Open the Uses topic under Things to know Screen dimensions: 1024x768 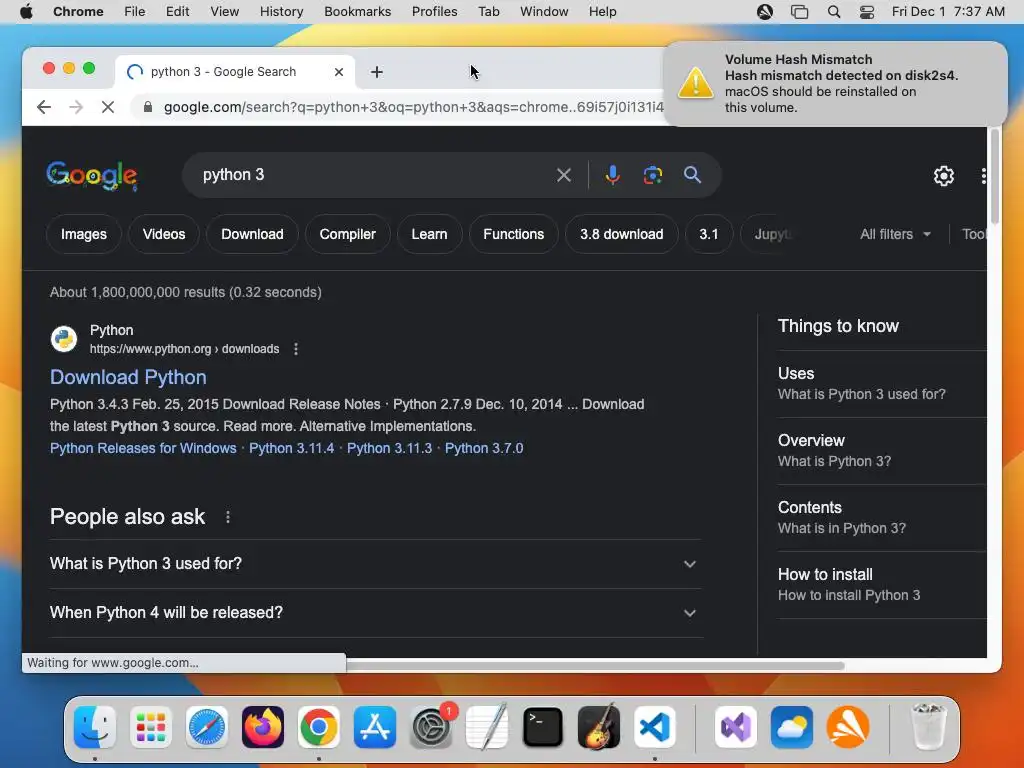click(882, 383)
